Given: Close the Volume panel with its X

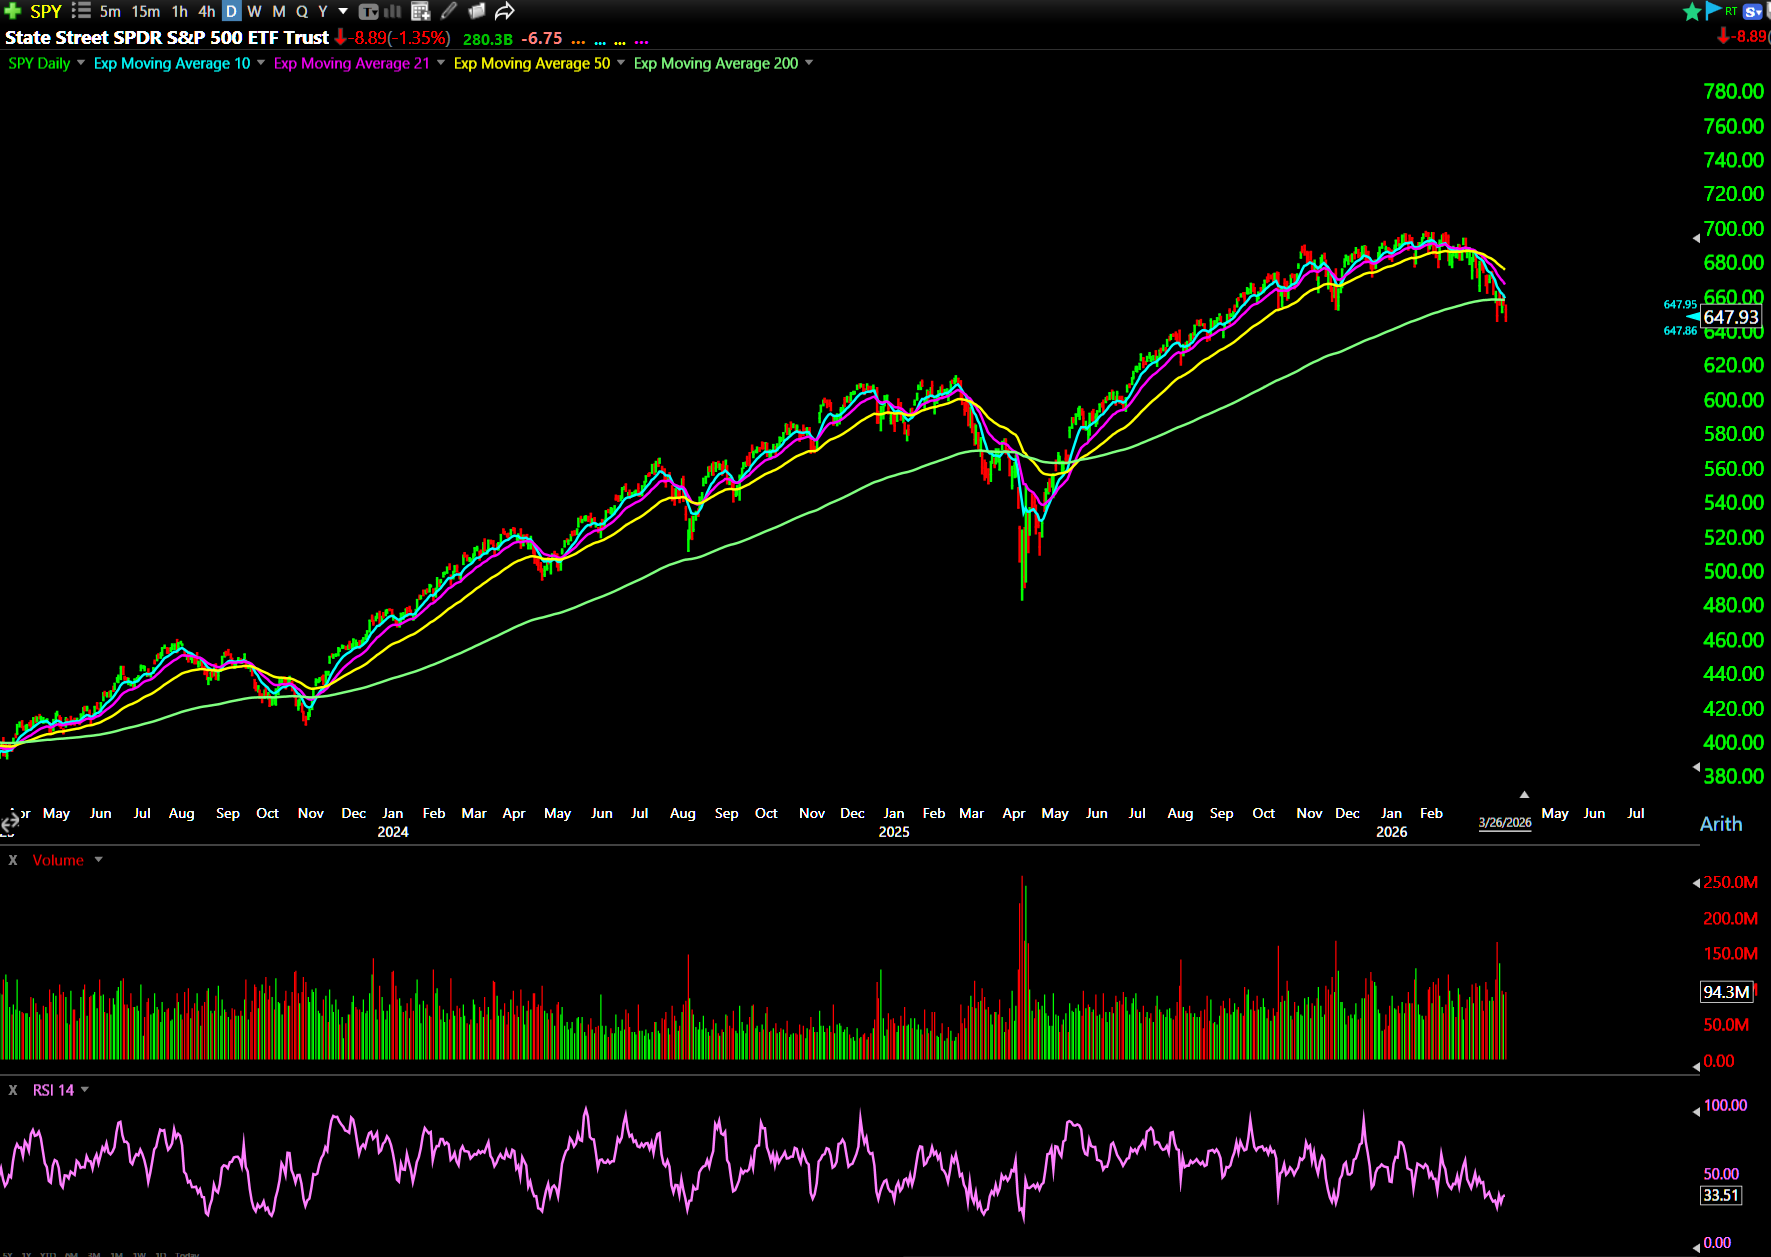Looking at the screenshot, I should click(x=13, y=860).
